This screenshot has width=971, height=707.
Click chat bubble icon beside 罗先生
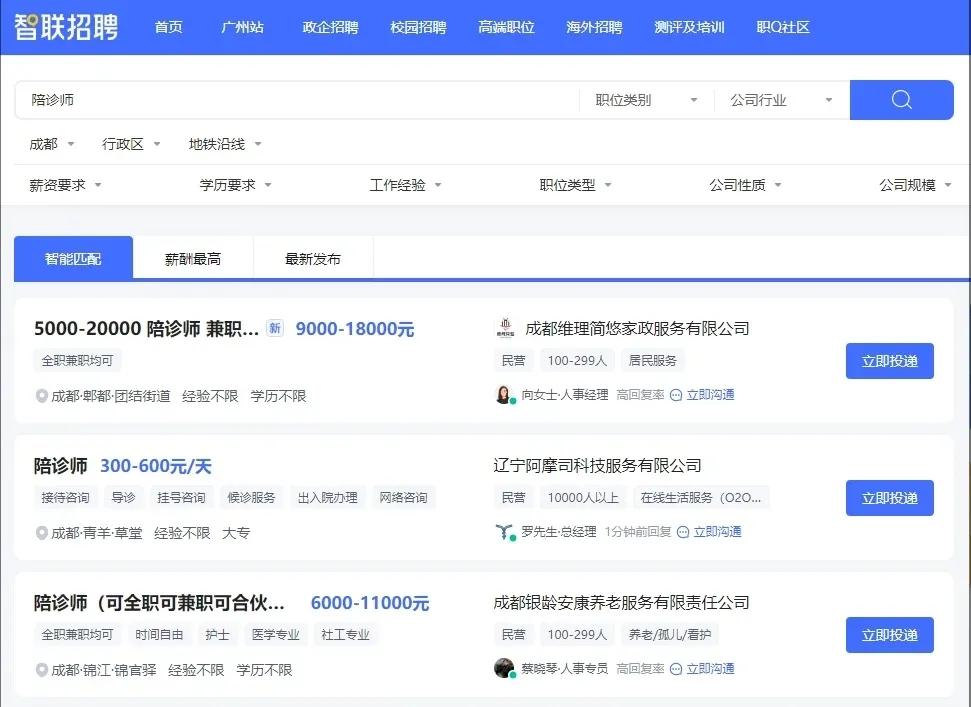(683, 532)
